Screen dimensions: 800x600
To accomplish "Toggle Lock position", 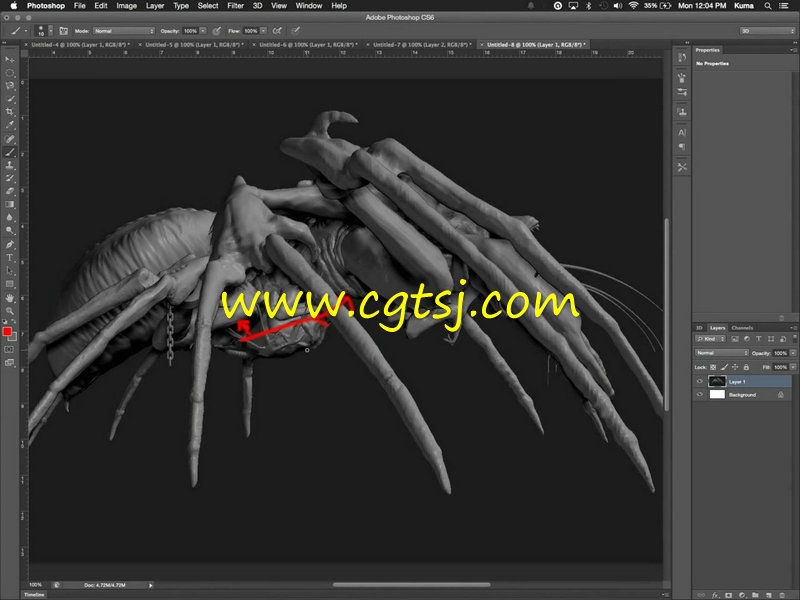I will 735,367.
